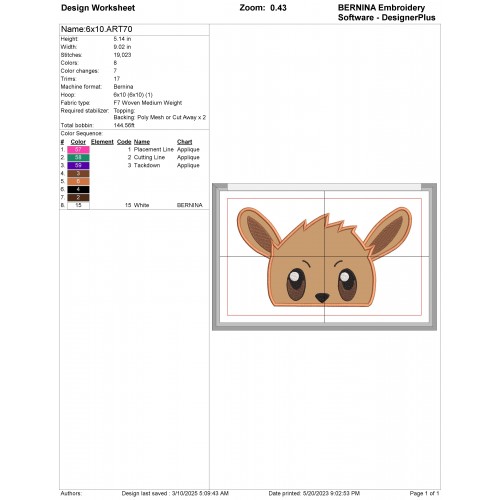Screen dimensions: 500x500
Task: Click the Hoop value '6x10 (6x10) (1)'
Action: point(133,95)
